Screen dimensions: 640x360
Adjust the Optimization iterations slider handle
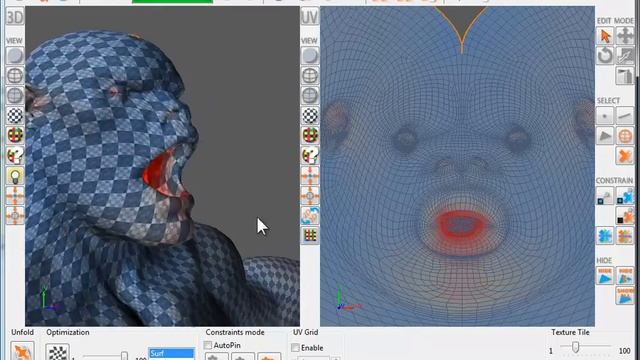124,356
